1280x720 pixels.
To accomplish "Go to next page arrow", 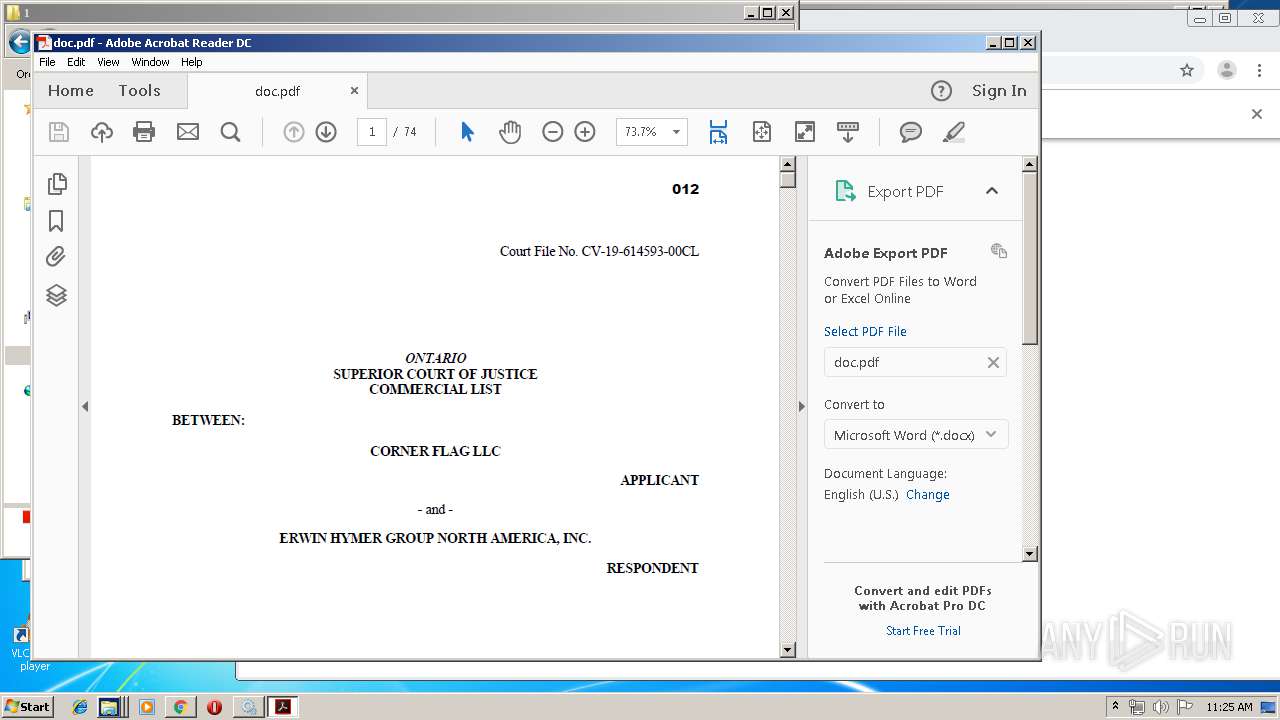I will (x=326, y=132).
